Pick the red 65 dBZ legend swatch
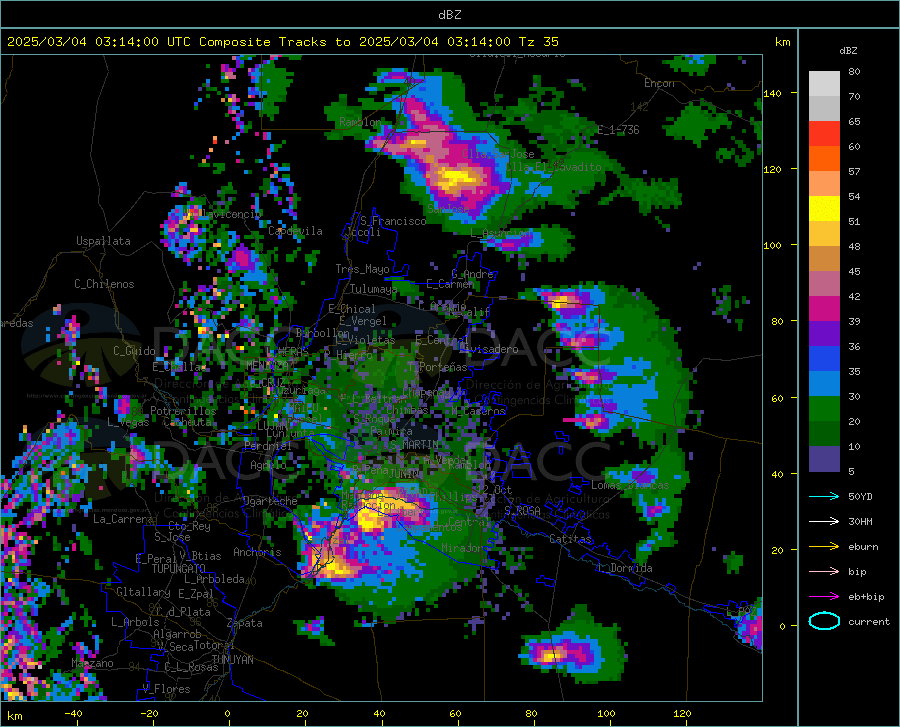 [x=824, y=134]
